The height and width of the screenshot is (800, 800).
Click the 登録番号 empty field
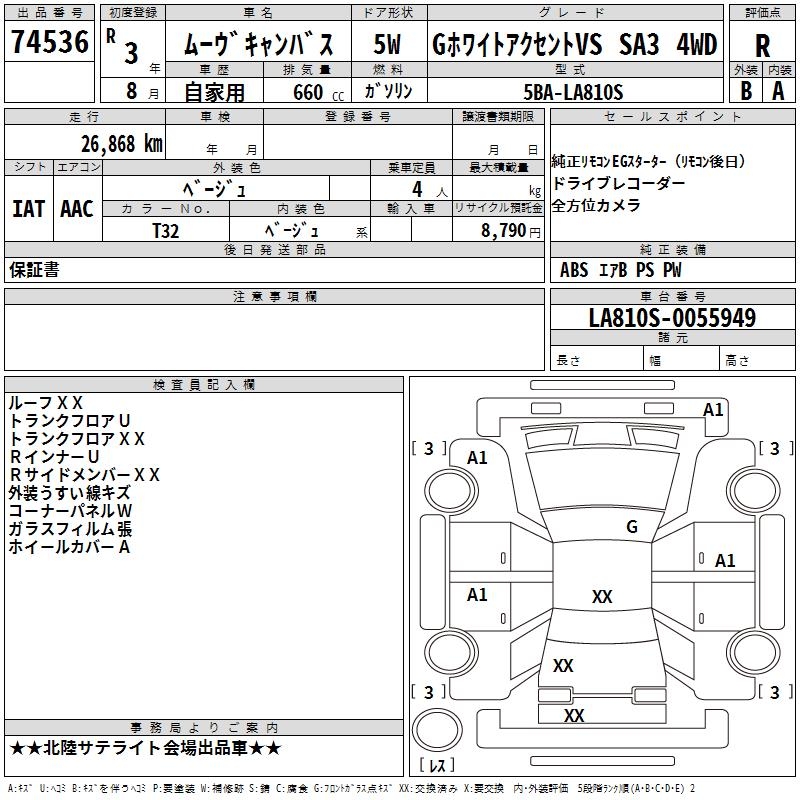pos(358,141)
